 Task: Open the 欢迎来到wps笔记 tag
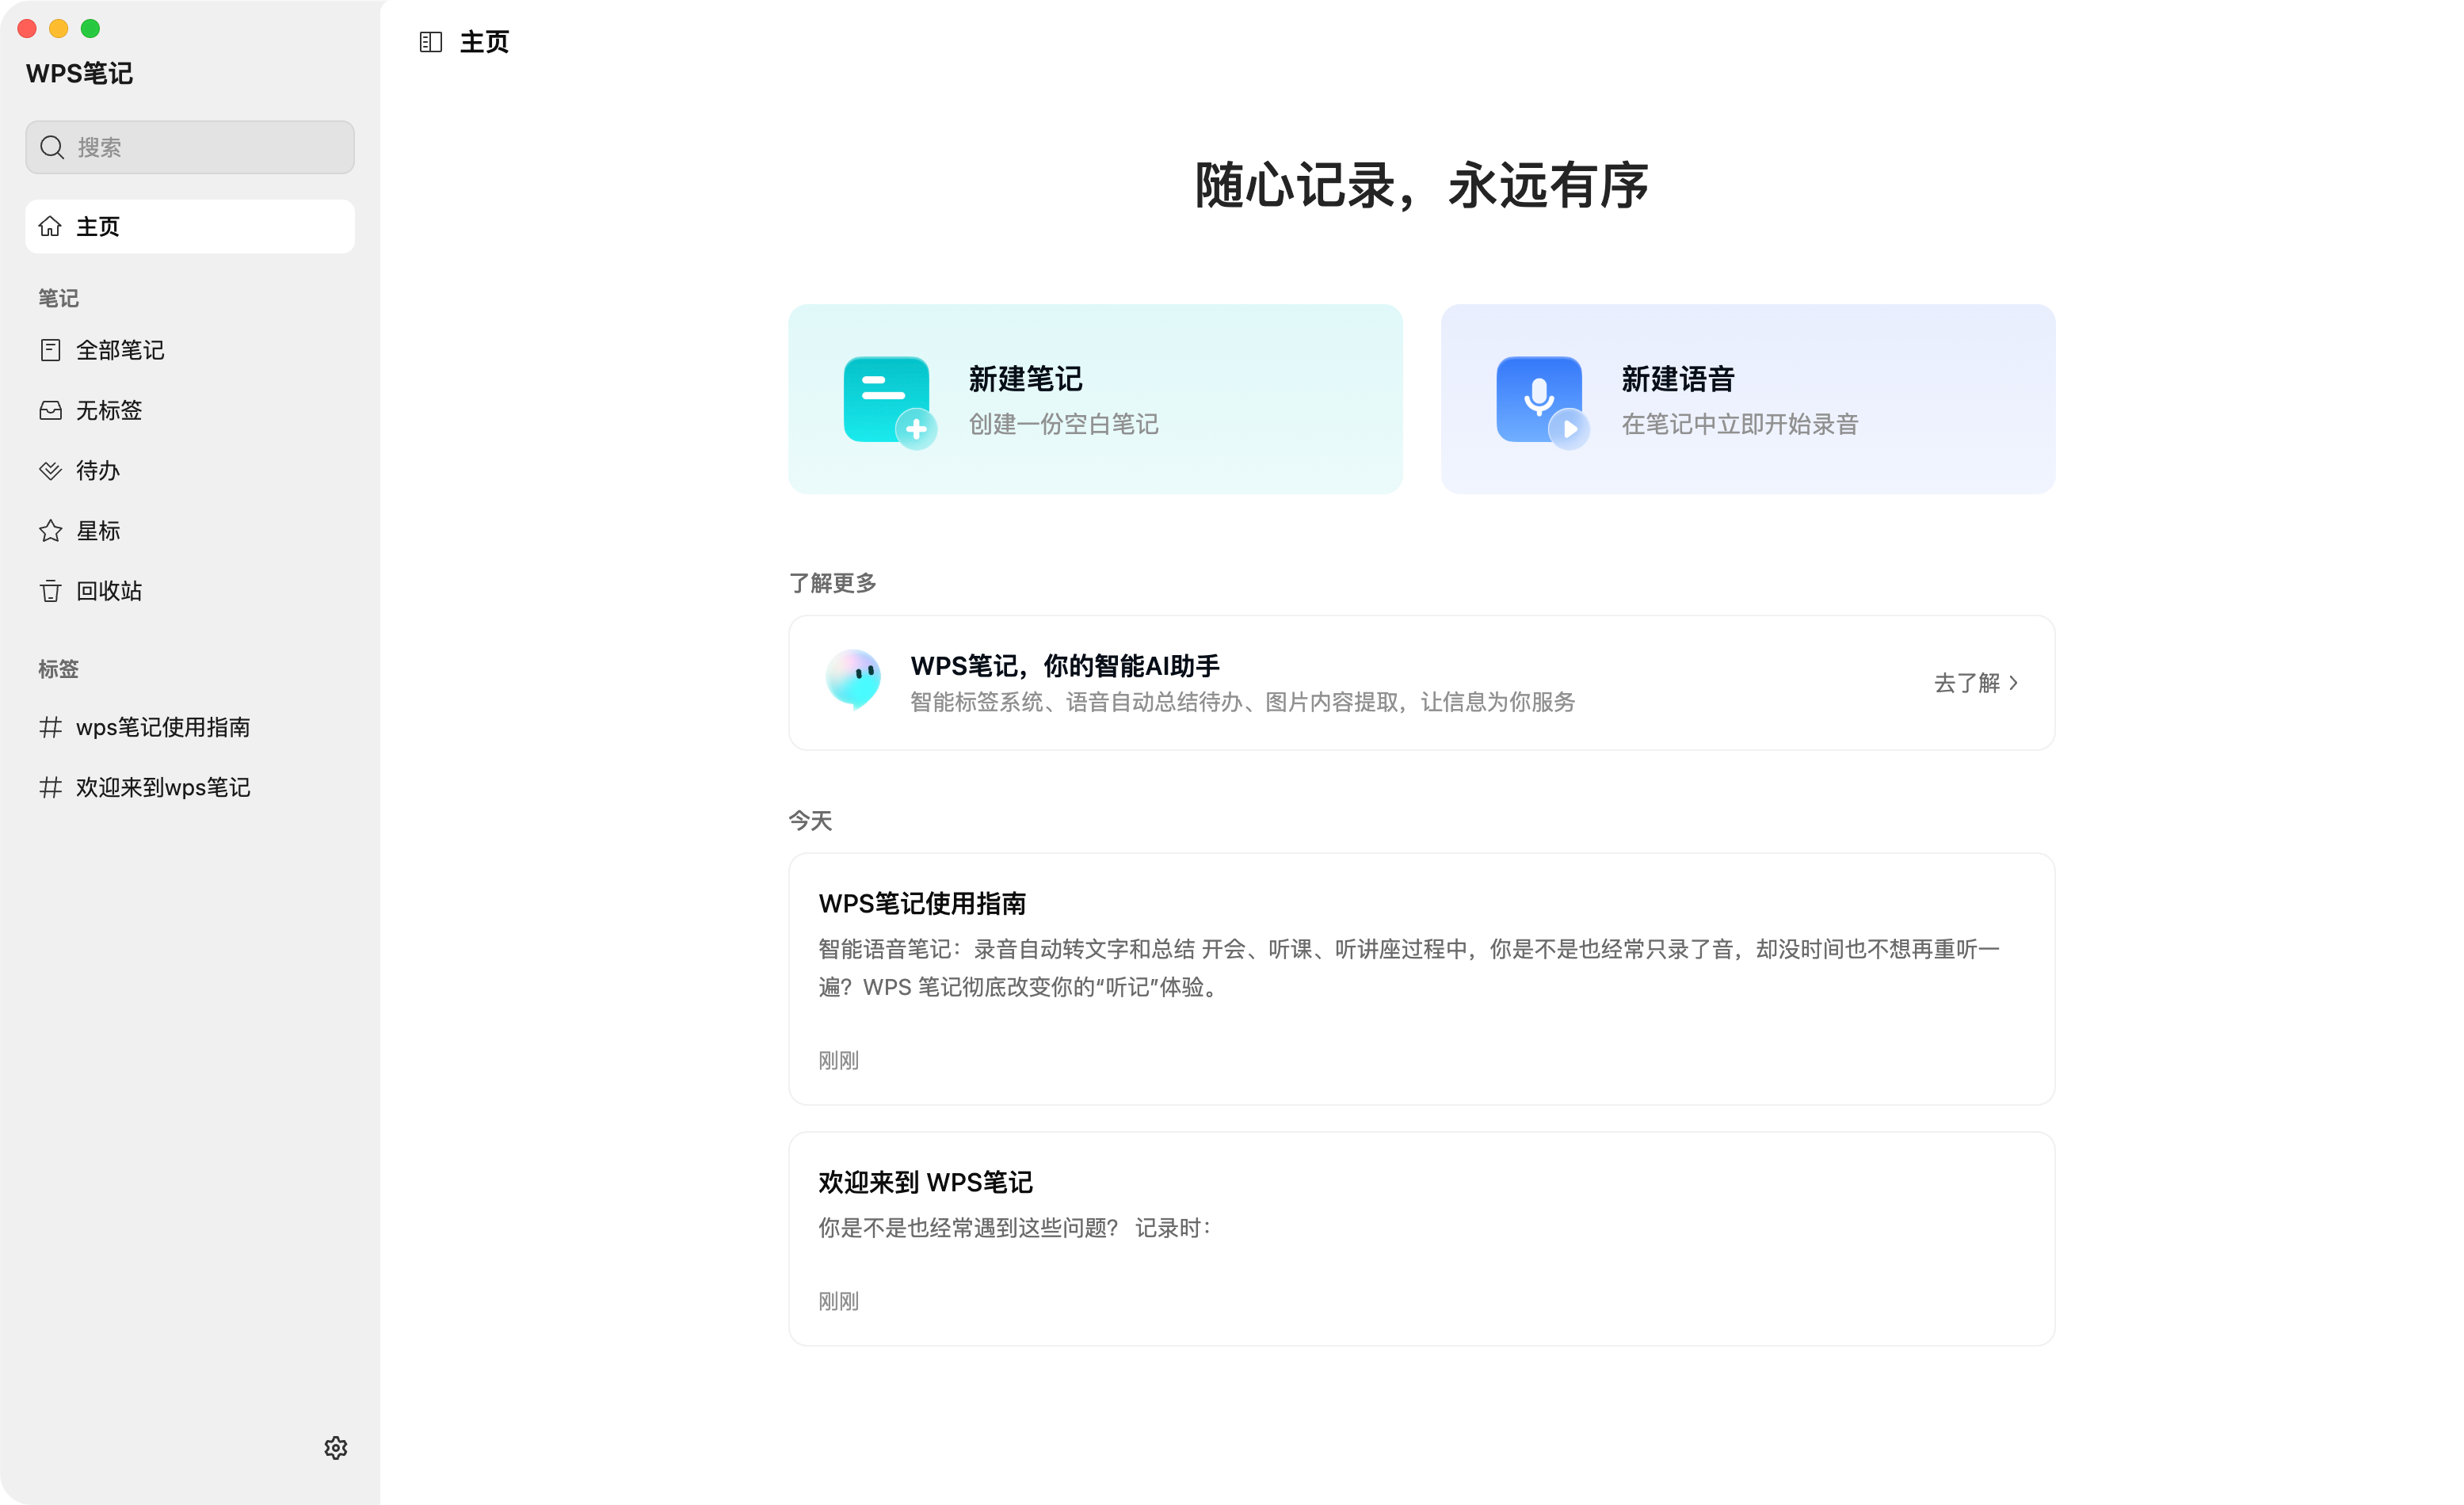[x=163, y=787]
